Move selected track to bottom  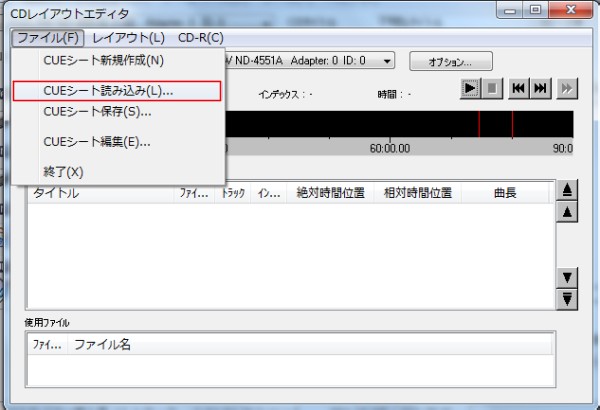(568, 298)
